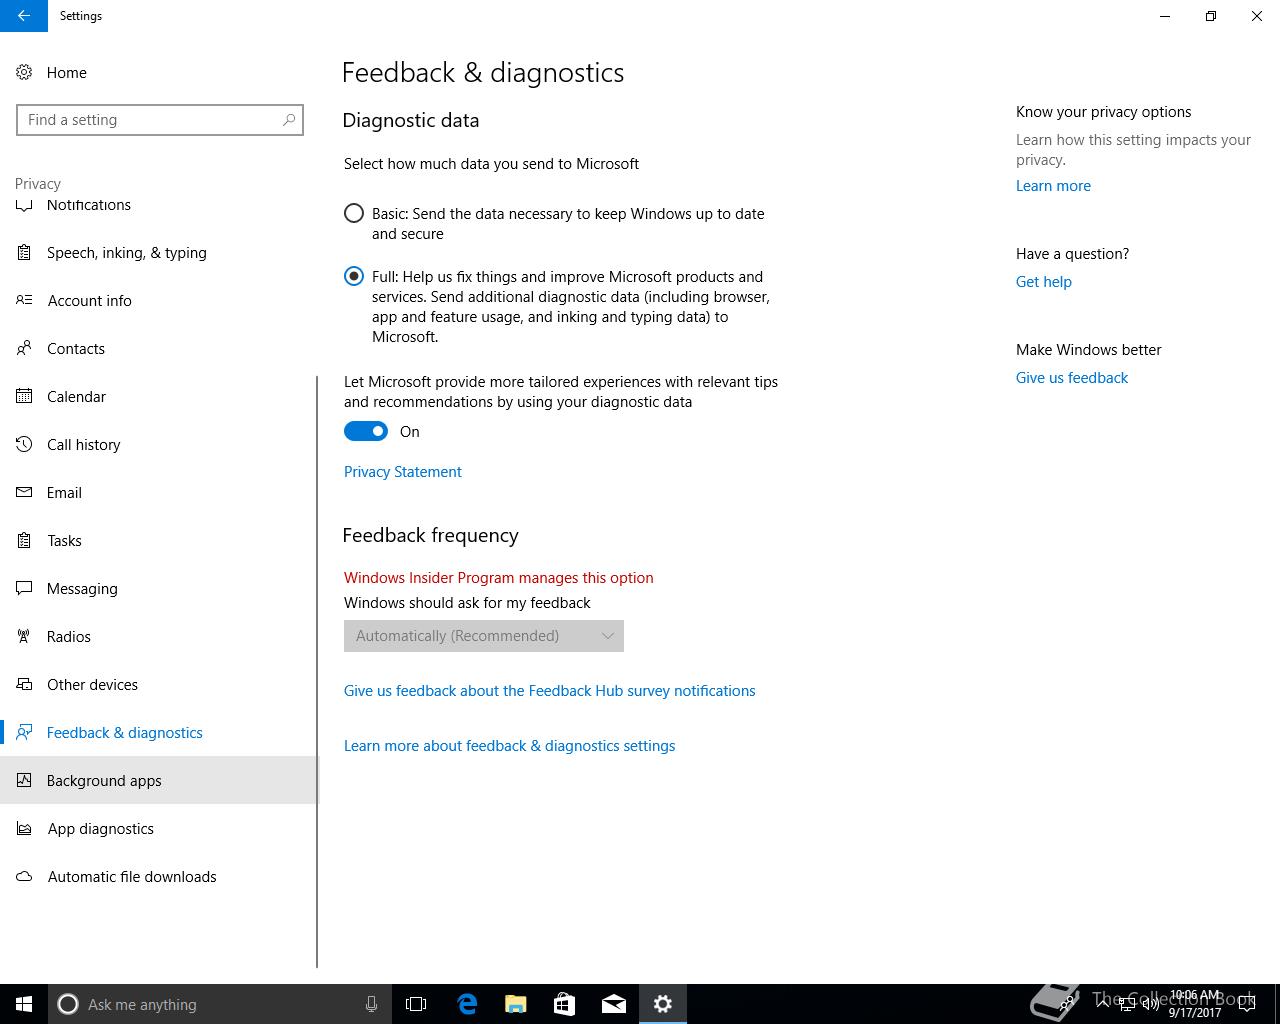This screenshot has width=1280, height=1024.
Task: Click the Calendar icon in sidebar
Action: click(24, 397)
